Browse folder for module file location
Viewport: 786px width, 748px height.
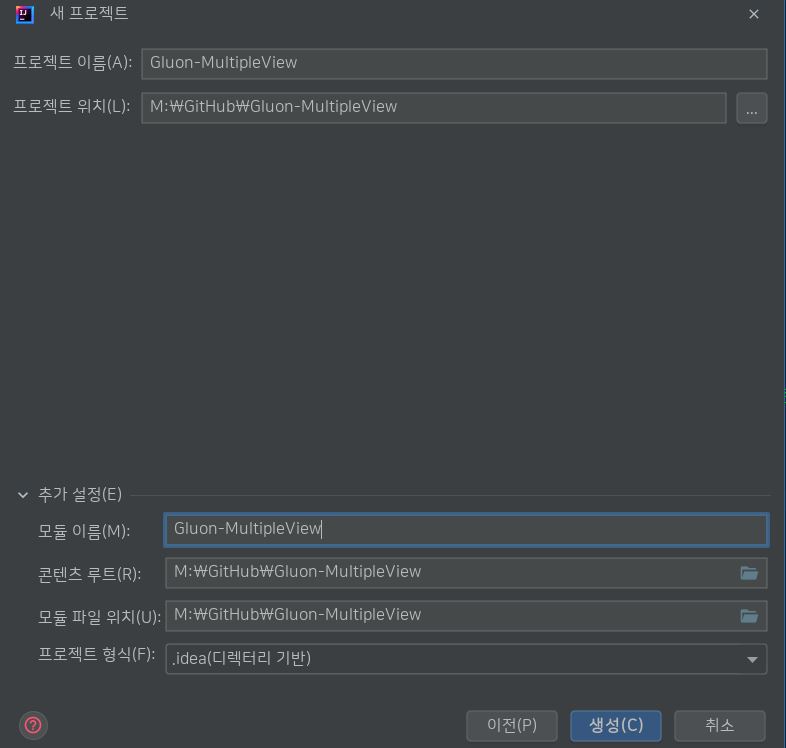(x=749, y=616)
